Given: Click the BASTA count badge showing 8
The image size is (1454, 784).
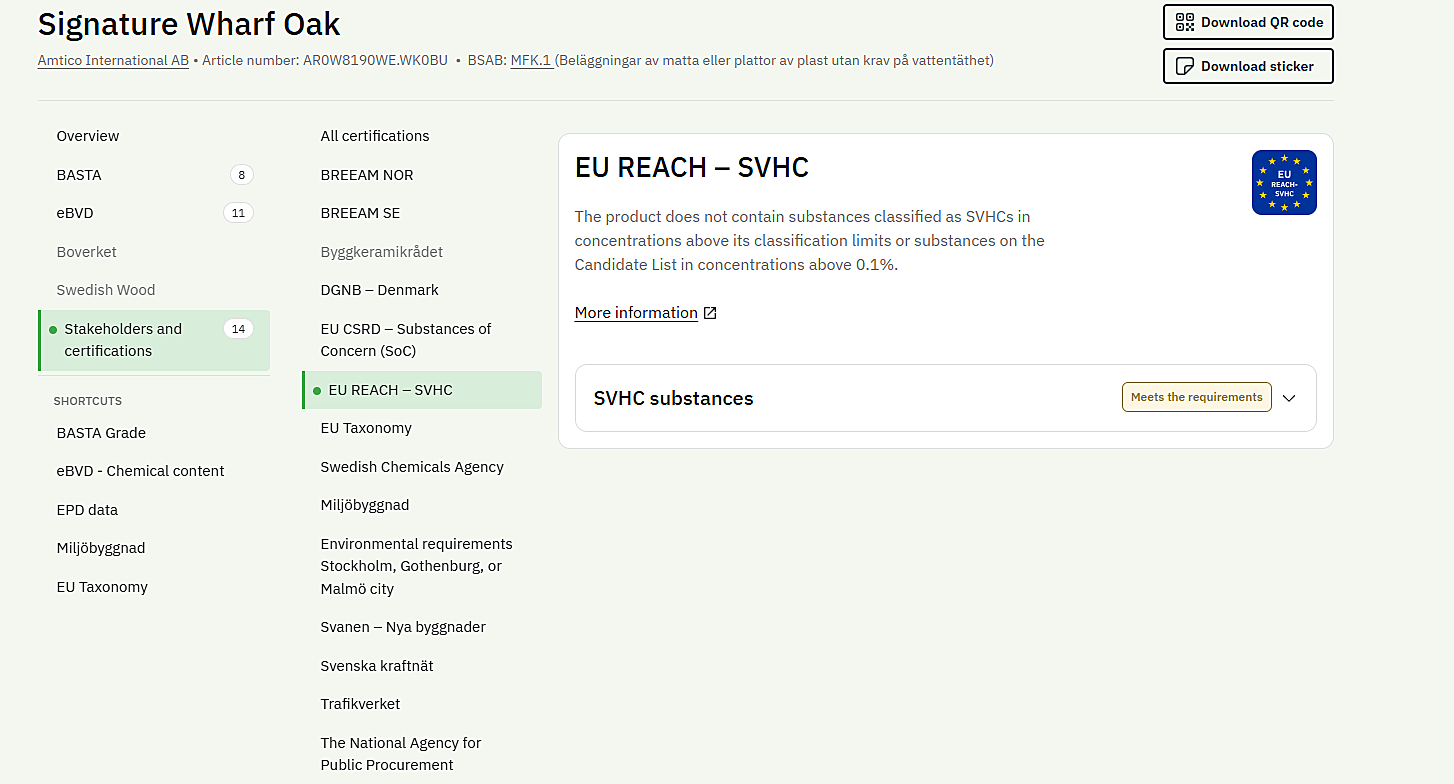Looking at the screenshot, I should 241,175.
